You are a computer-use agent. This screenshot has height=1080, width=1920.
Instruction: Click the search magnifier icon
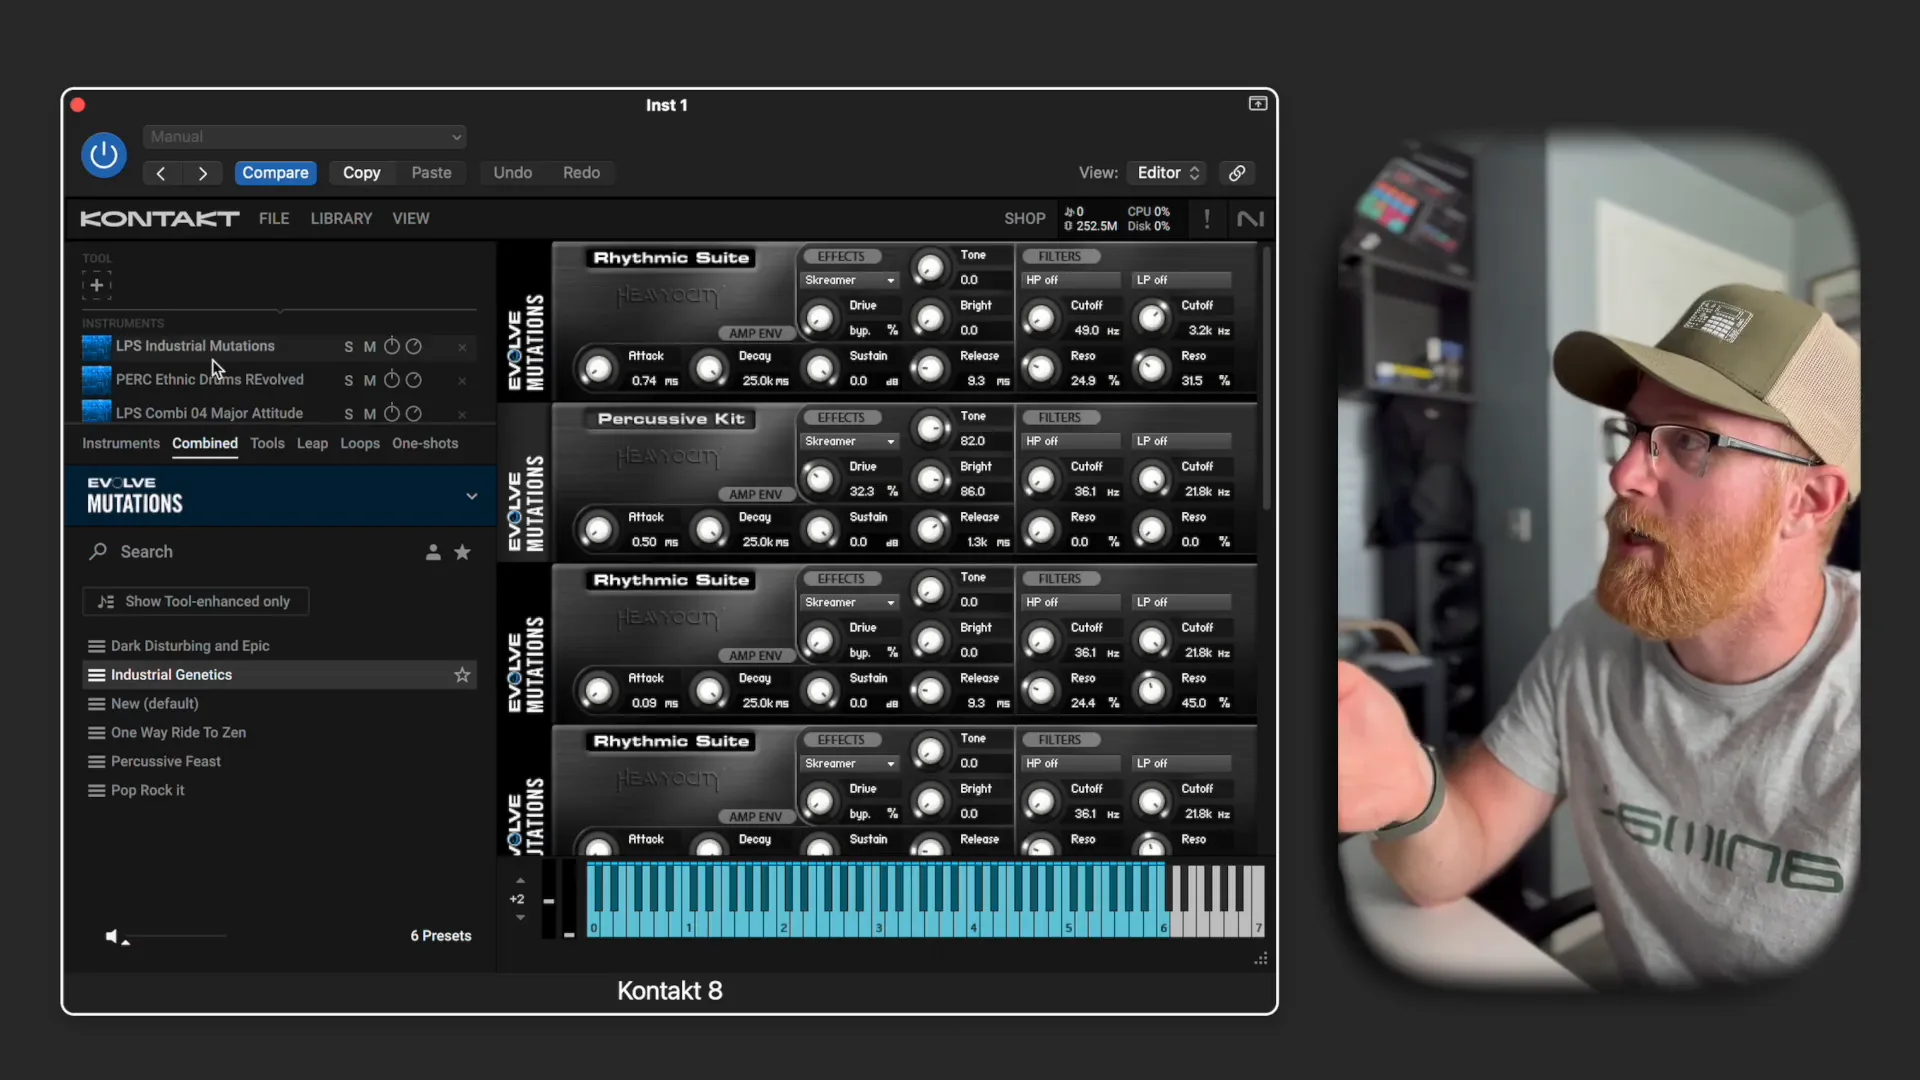click(98, 551)
